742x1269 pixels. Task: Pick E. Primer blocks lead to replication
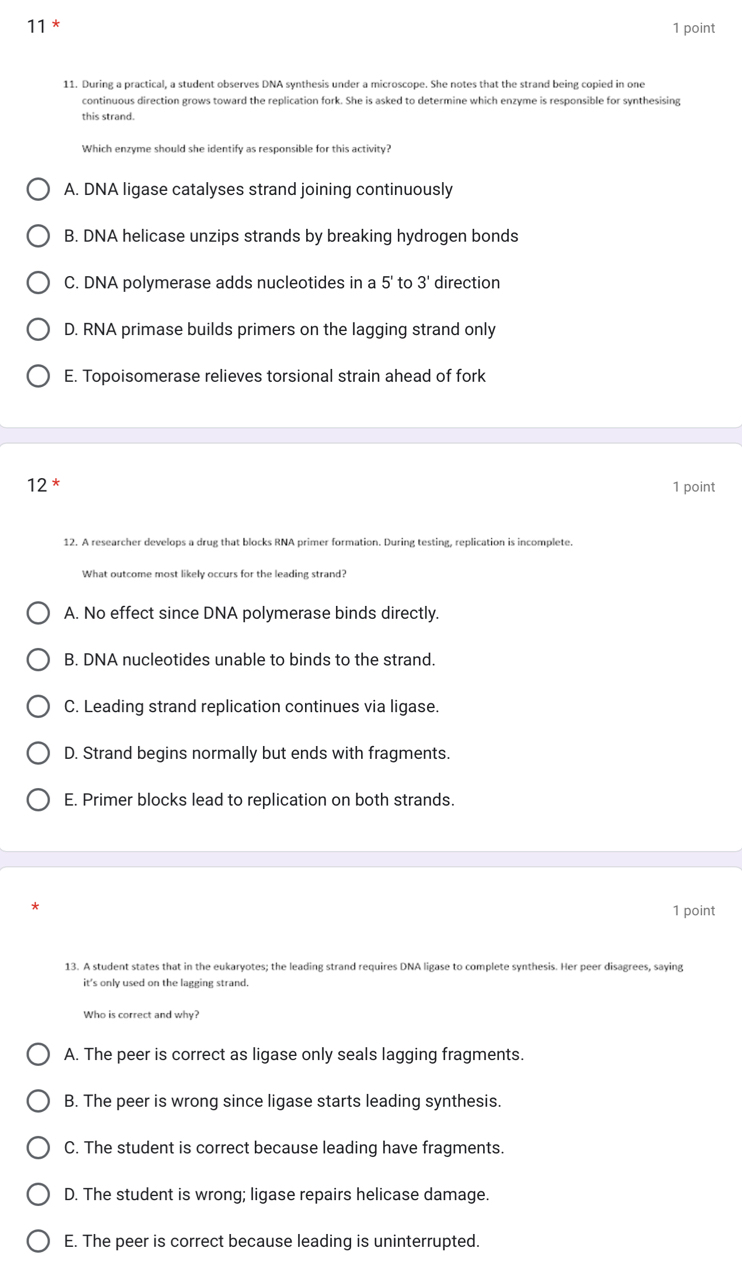[x=38, y=800]
